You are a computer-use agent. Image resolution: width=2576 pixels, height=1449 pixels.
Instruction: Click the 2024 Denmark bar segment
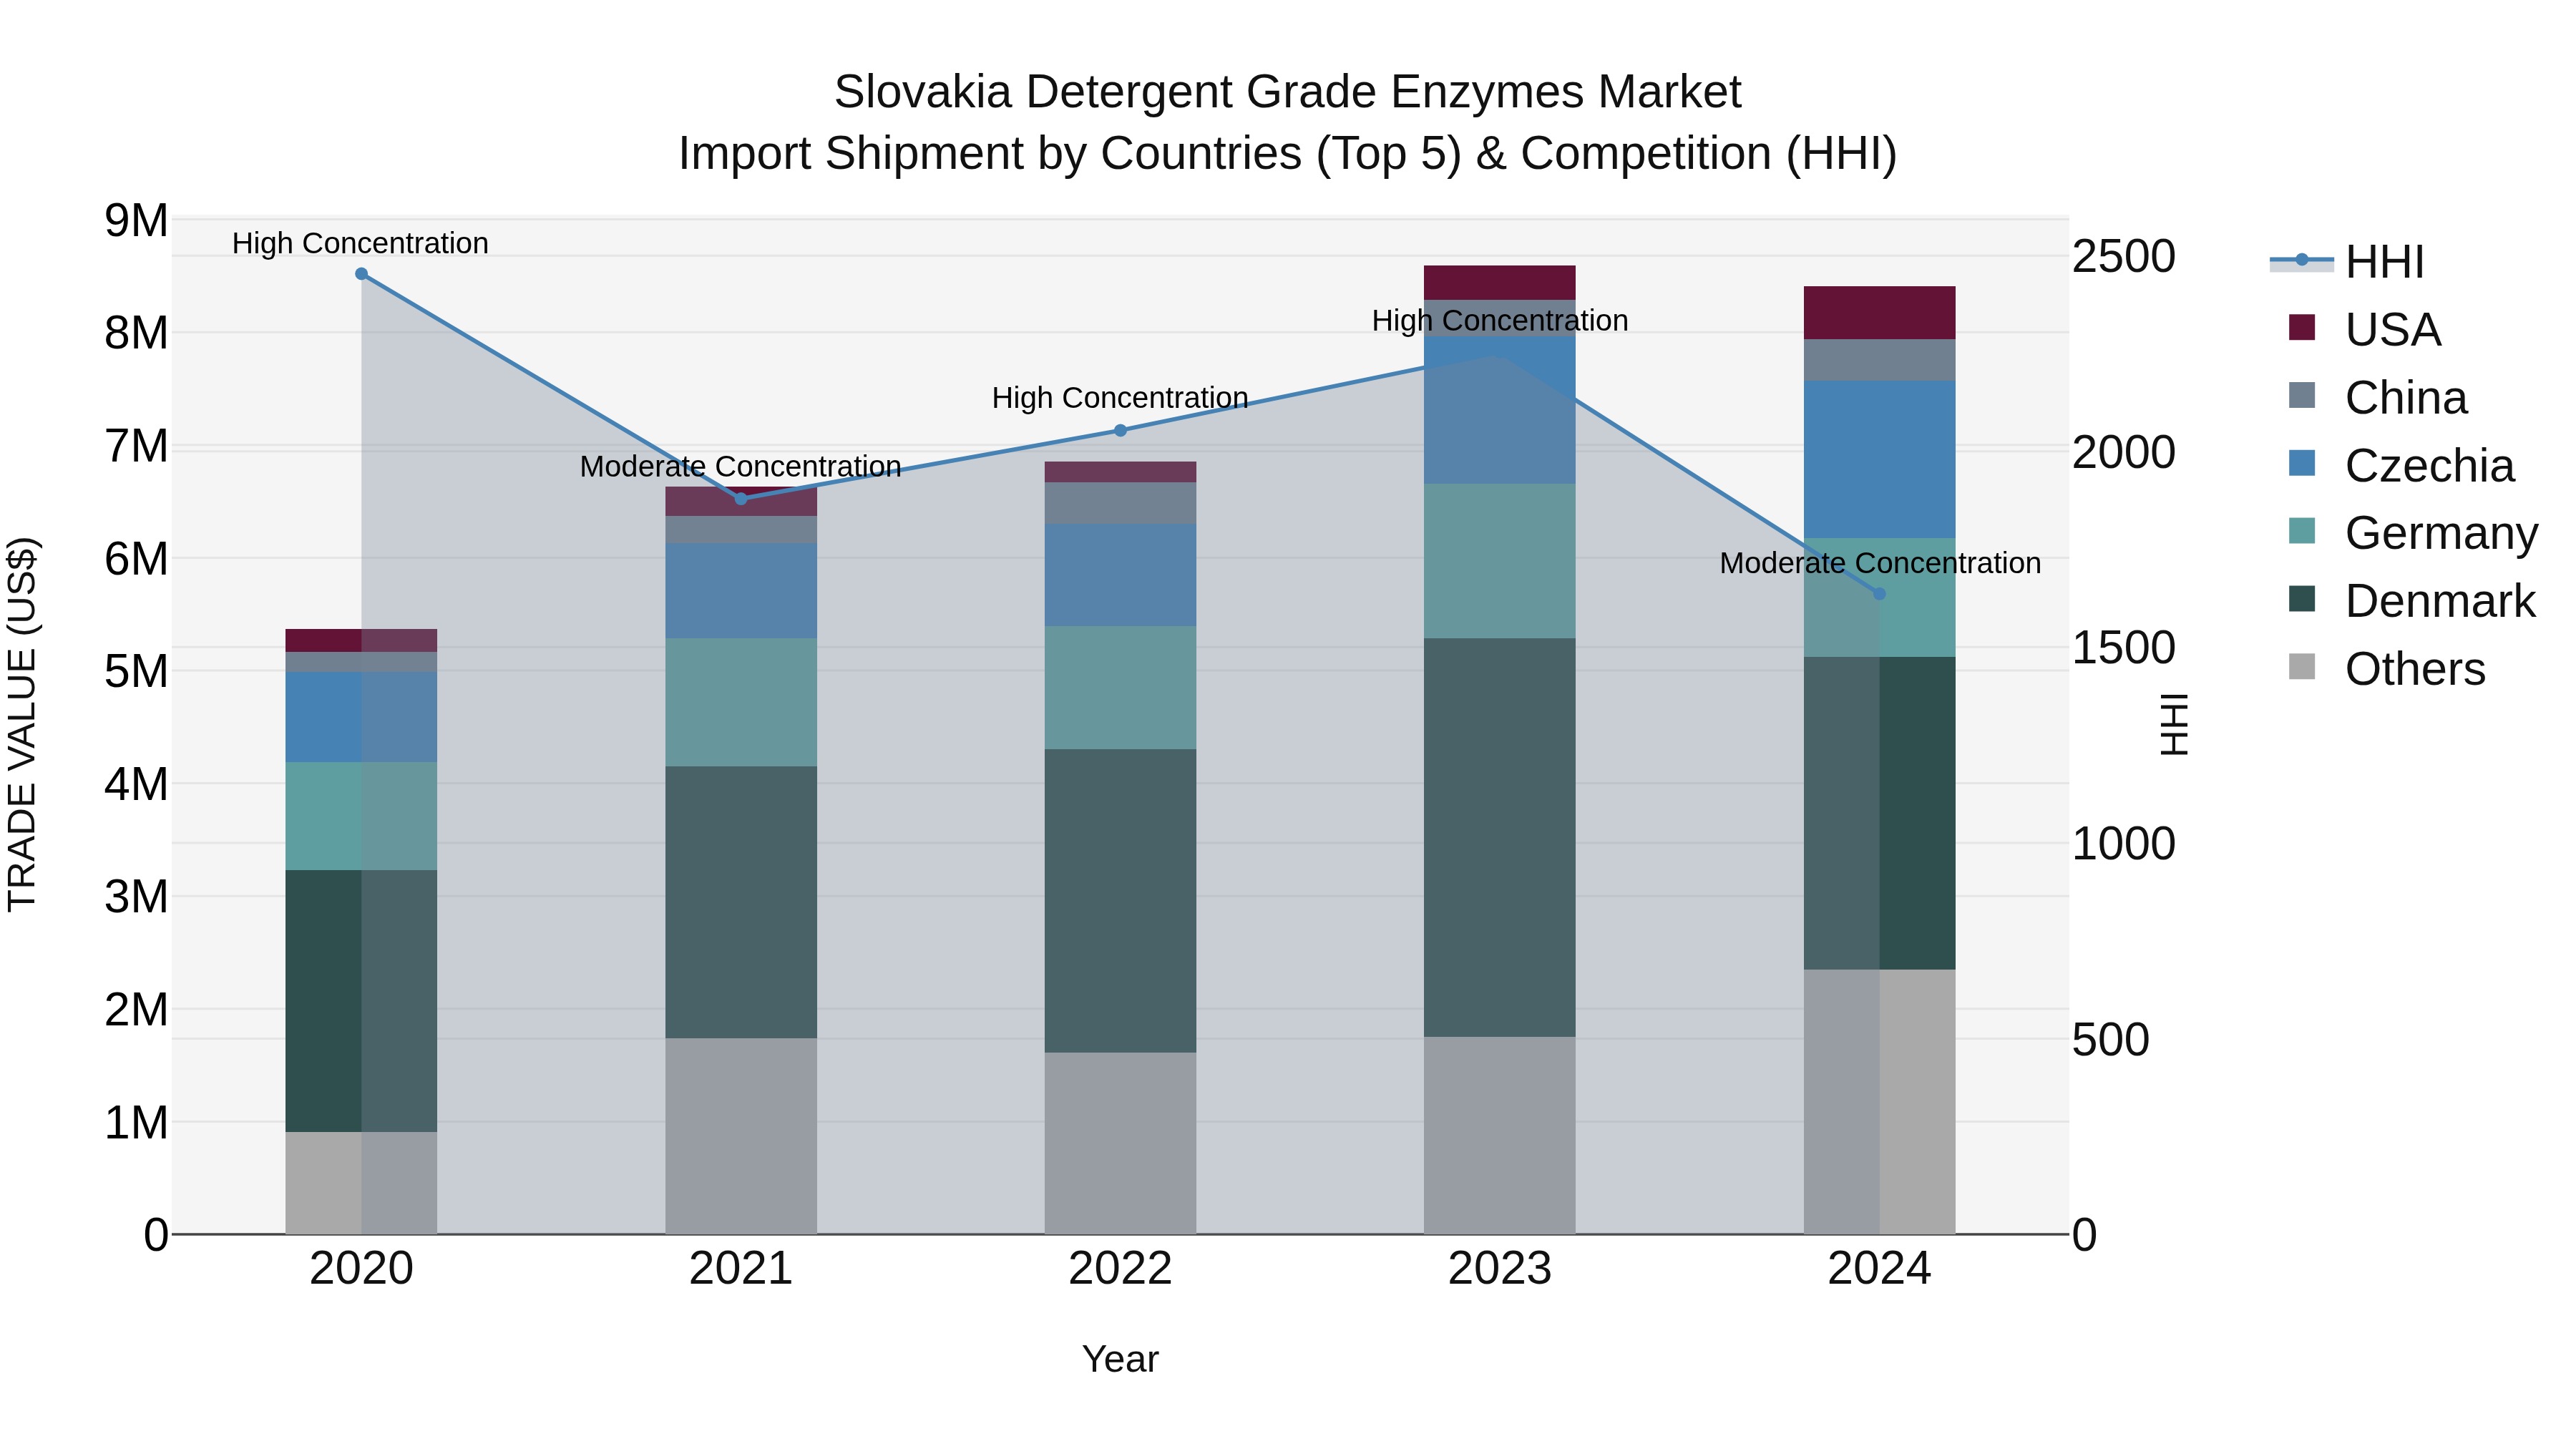tap(1879, 813)
